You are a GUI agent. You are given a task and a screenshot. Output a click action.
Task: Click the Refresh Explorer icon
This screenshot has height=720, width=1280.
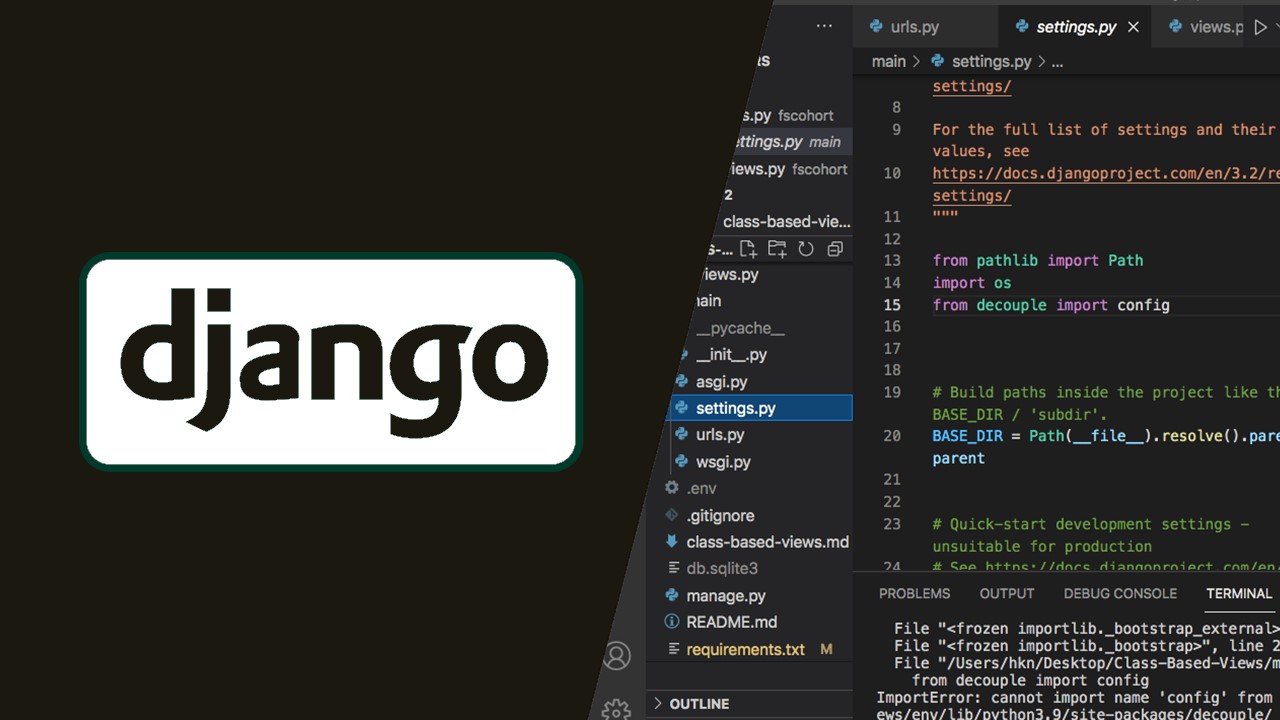tap(806, 249)
